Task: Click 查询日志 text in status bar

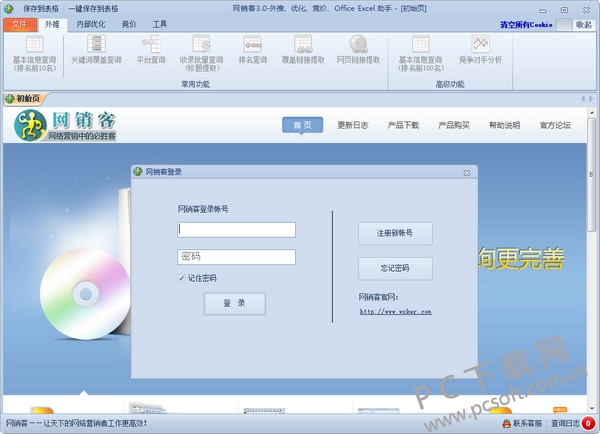Action: click(x=565, y=423)
